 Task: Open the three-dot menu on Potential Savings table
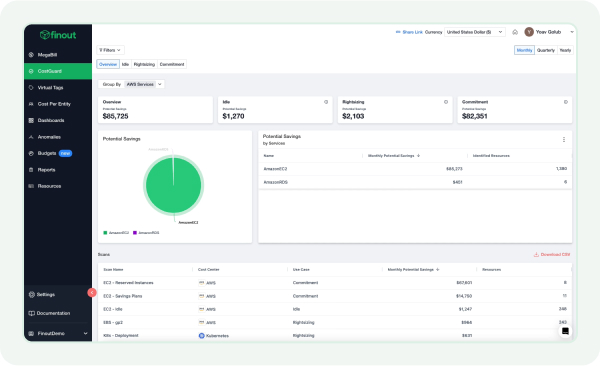[564, 140]
